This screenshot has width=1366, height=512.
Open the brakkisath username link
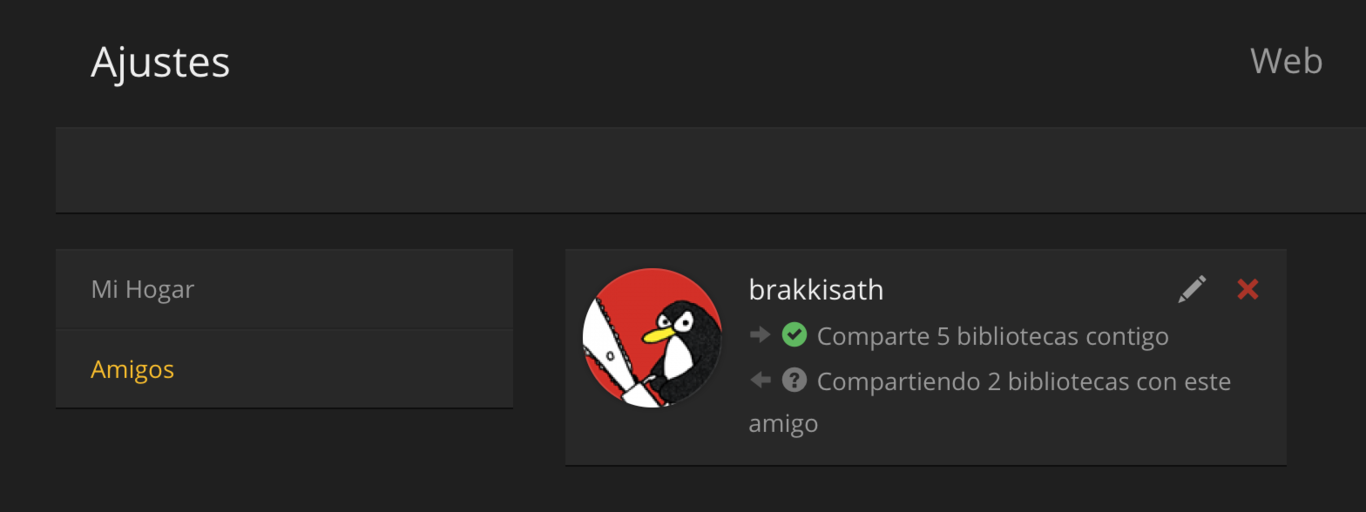pos(816,290)
